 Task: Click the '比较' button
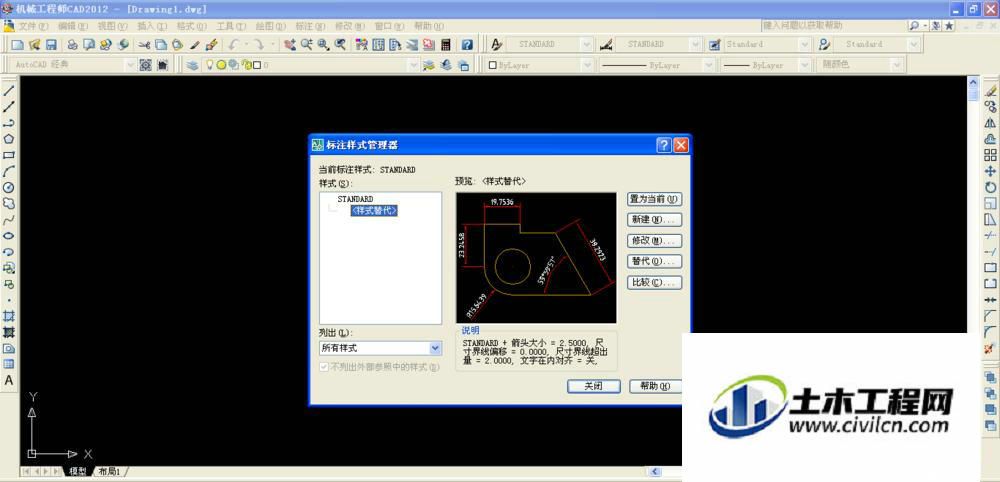(x=655, y=282)
